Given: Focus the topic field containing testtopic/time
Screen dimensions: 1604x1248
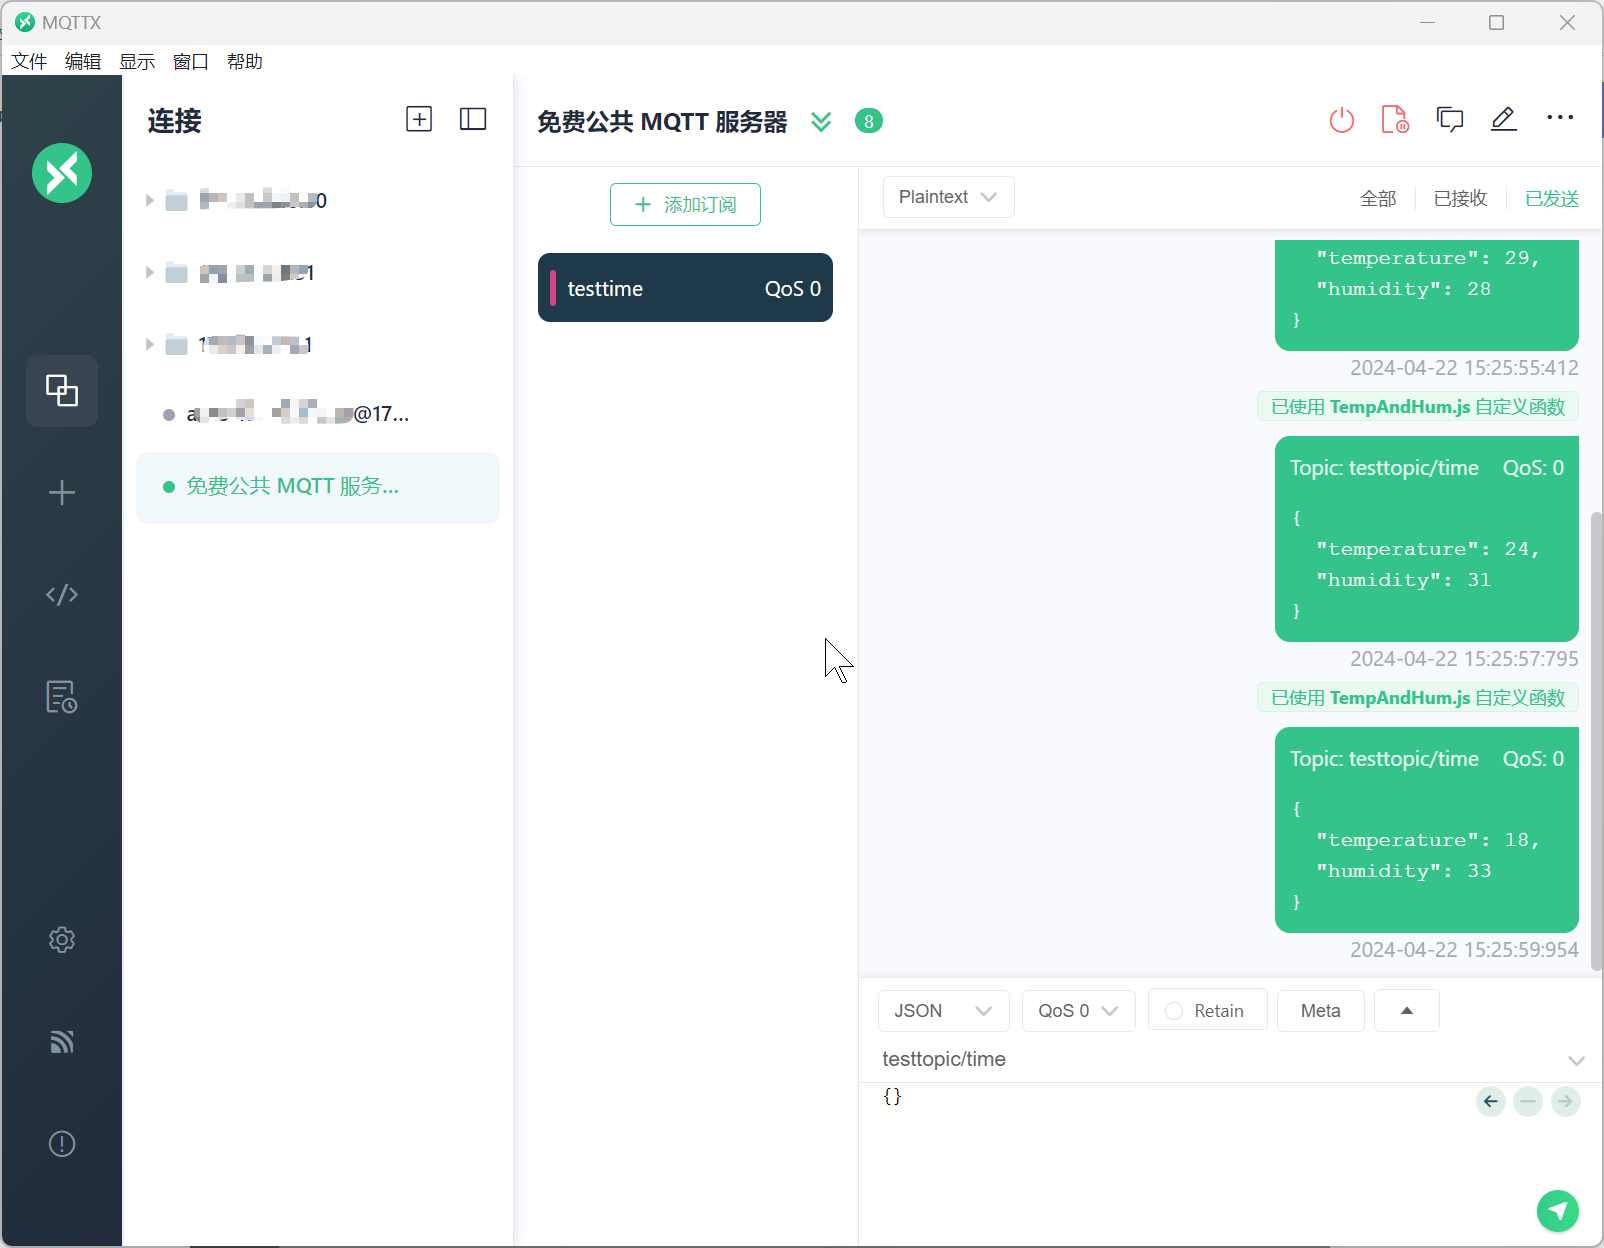Looking at the screenshot, I should tap(1220, 1060).
